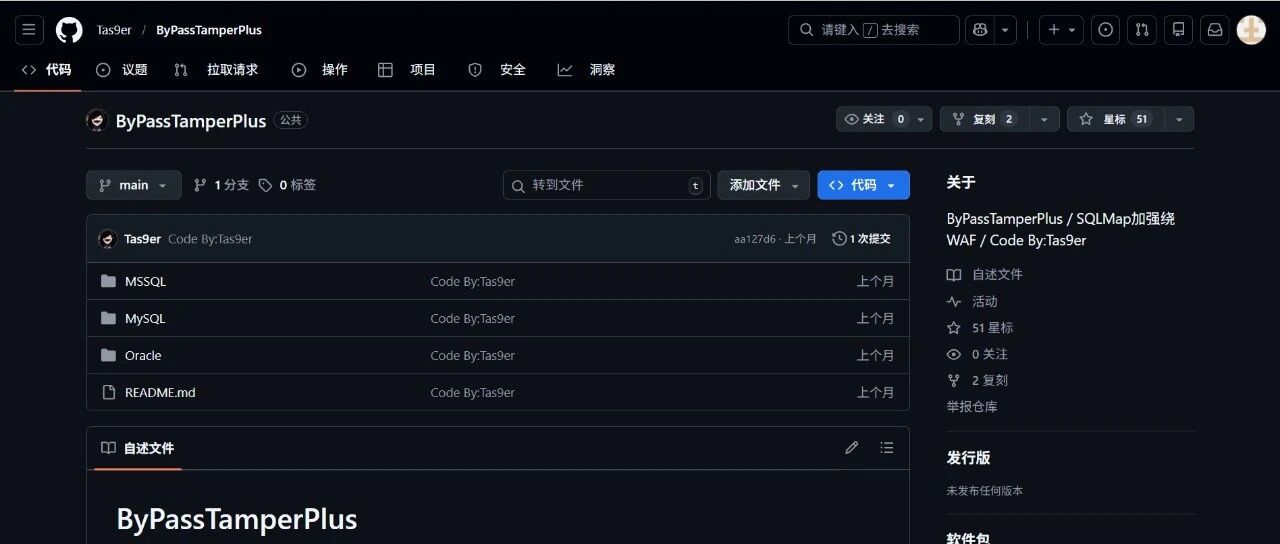This screenshot has width=1280, height=544.
Task: Click the 复刻 fork button
Action: [x=984, y=119]
